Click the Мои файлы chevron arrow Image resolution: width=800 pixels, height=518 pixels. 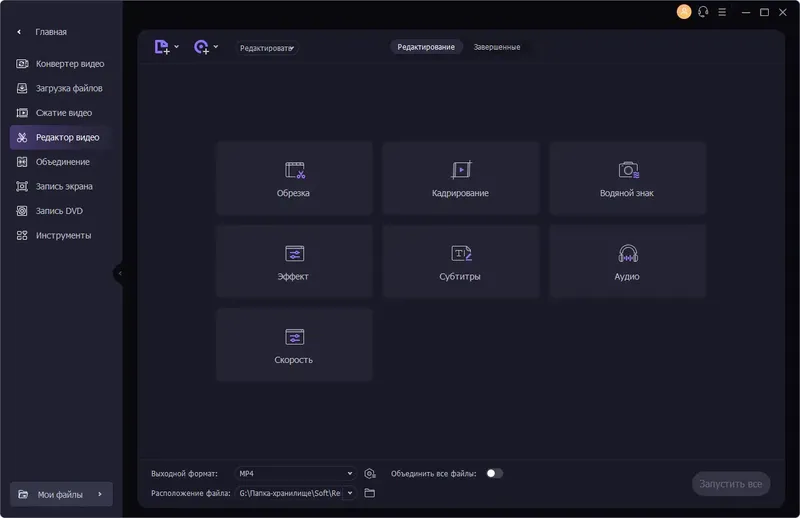tap(100, 494)
